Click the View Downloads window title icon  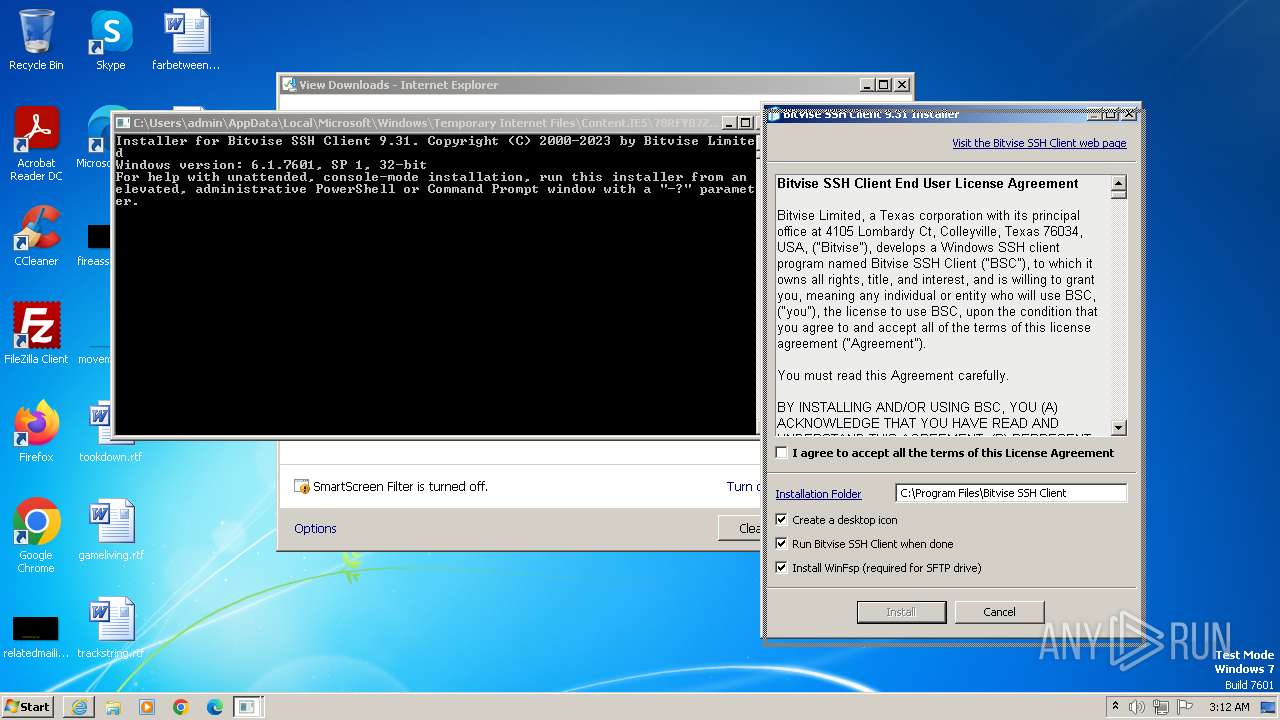289,85
